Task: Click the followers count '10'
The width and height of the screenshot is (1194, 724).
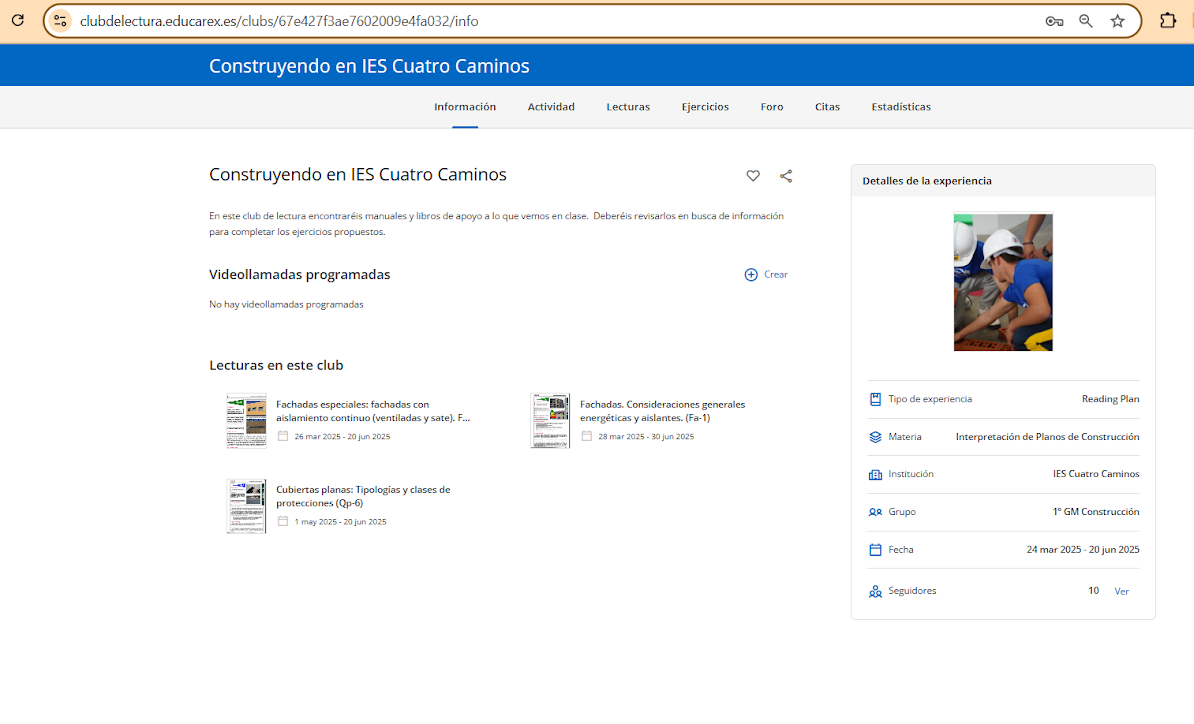Action: pos(1093,591)
